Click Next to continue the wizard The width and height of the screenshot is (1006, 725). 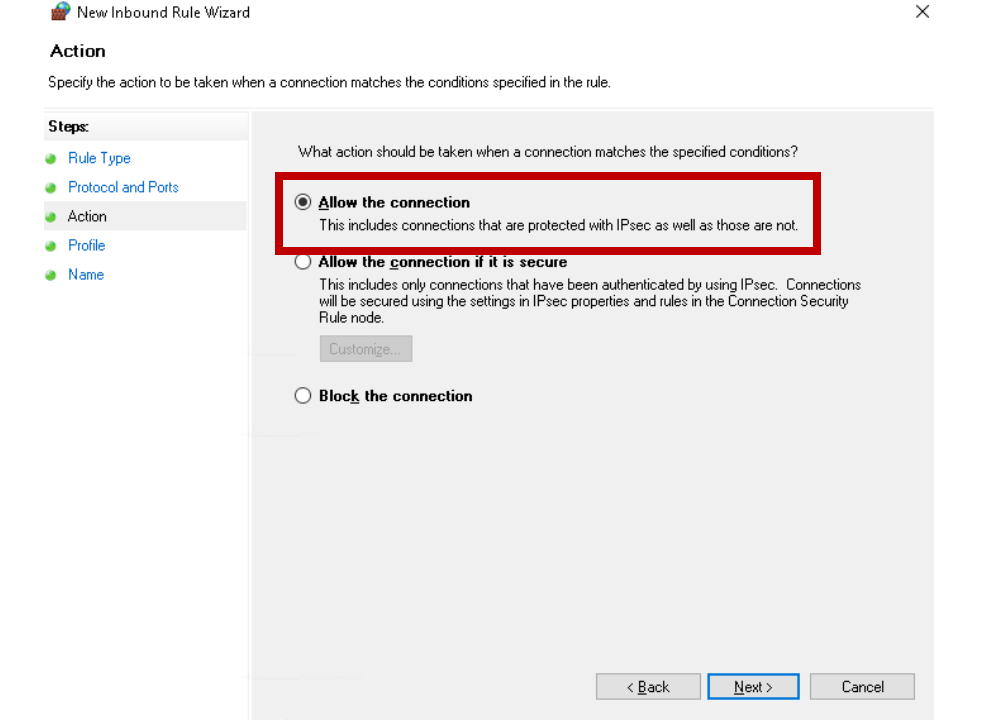752,687
